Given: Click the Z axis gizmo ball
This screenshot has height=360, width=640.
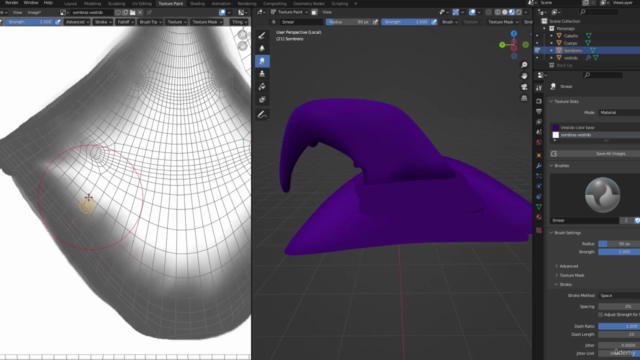Looking at the screenshot, I should coord(514,34).
